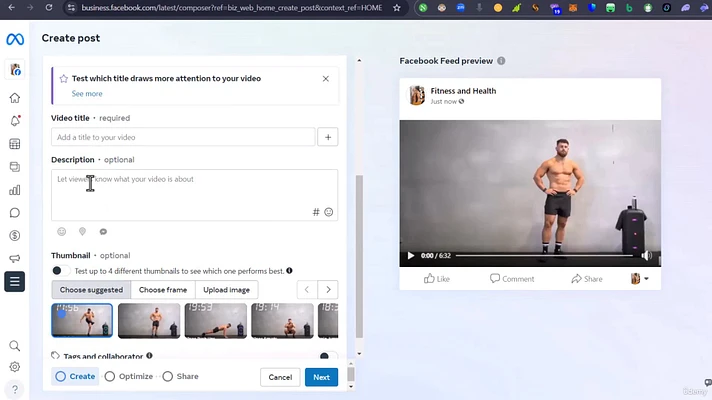The image size is (712, 400).
Task: Show next suggested thumbnails with right arrow
Action: click(x=328, y=290)
